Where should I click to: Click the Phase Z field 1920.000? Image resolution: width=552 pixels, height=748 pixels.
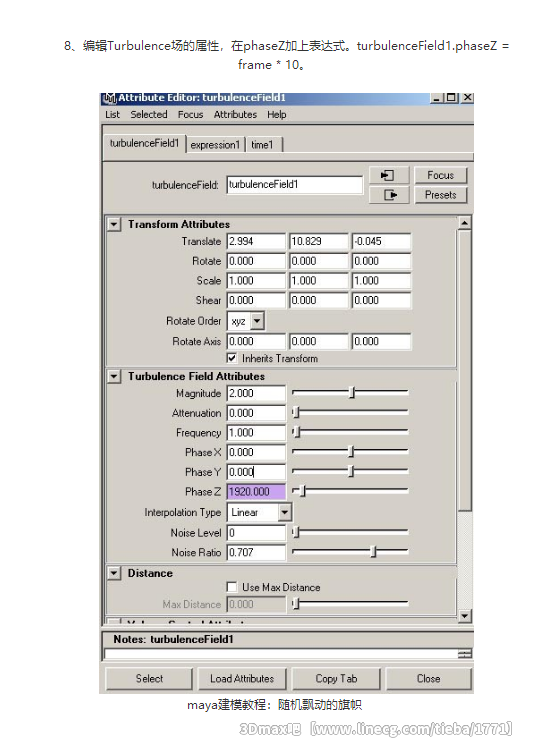click(256, 492)
